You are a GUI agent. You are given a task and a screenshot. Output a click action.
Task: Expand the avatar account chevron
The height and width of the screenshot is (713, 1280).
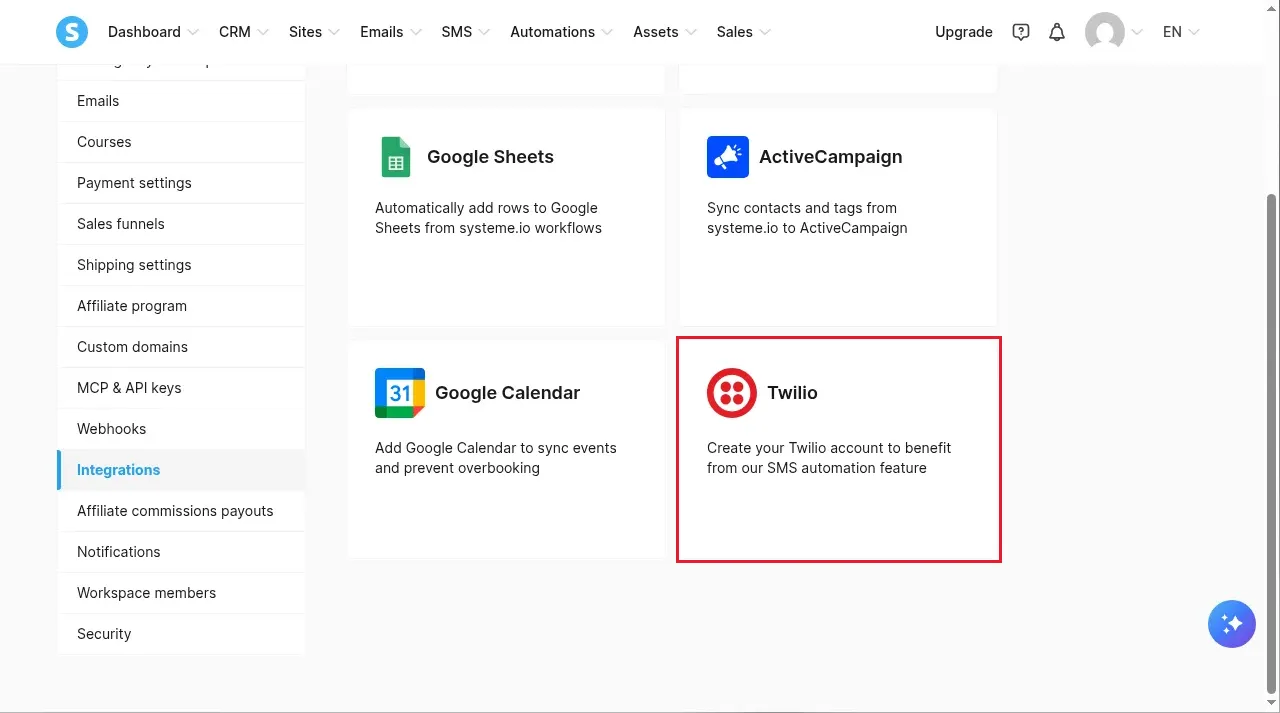1136,32
